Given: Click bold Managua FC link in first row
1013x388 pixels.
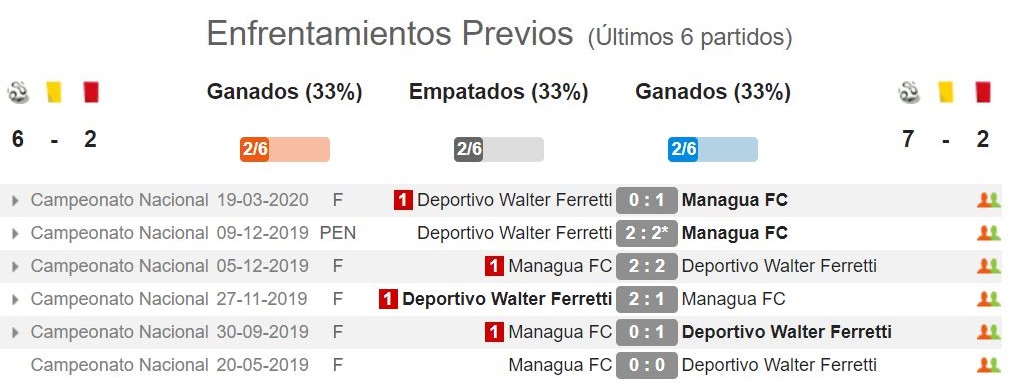Looking at the screenshot, I should pos(735,200).
